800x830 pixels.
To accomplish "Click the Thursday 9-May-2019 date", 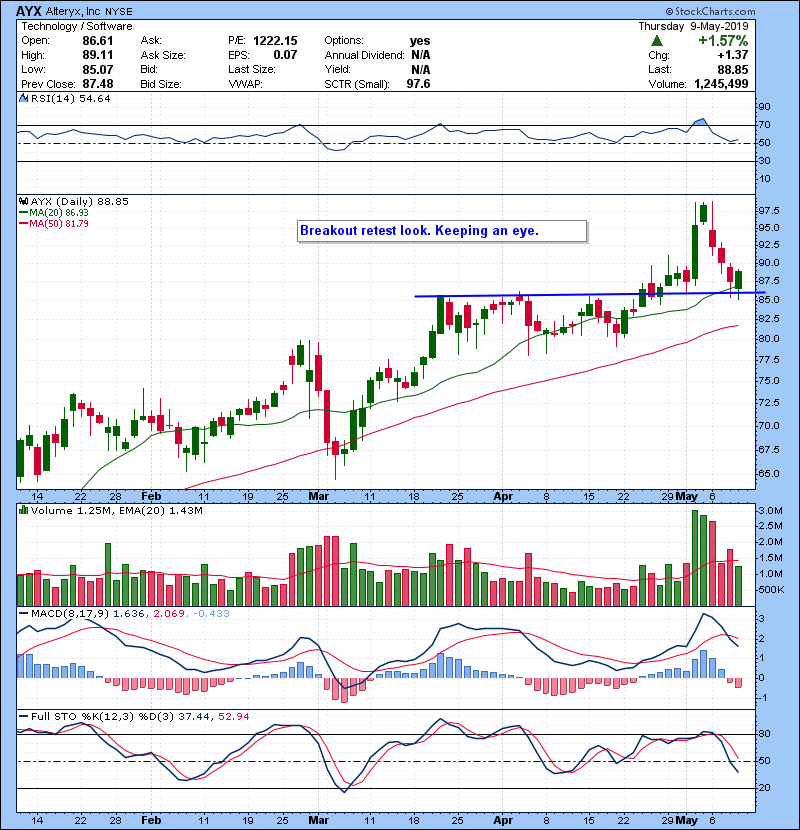I will click(x=694, y=26).
